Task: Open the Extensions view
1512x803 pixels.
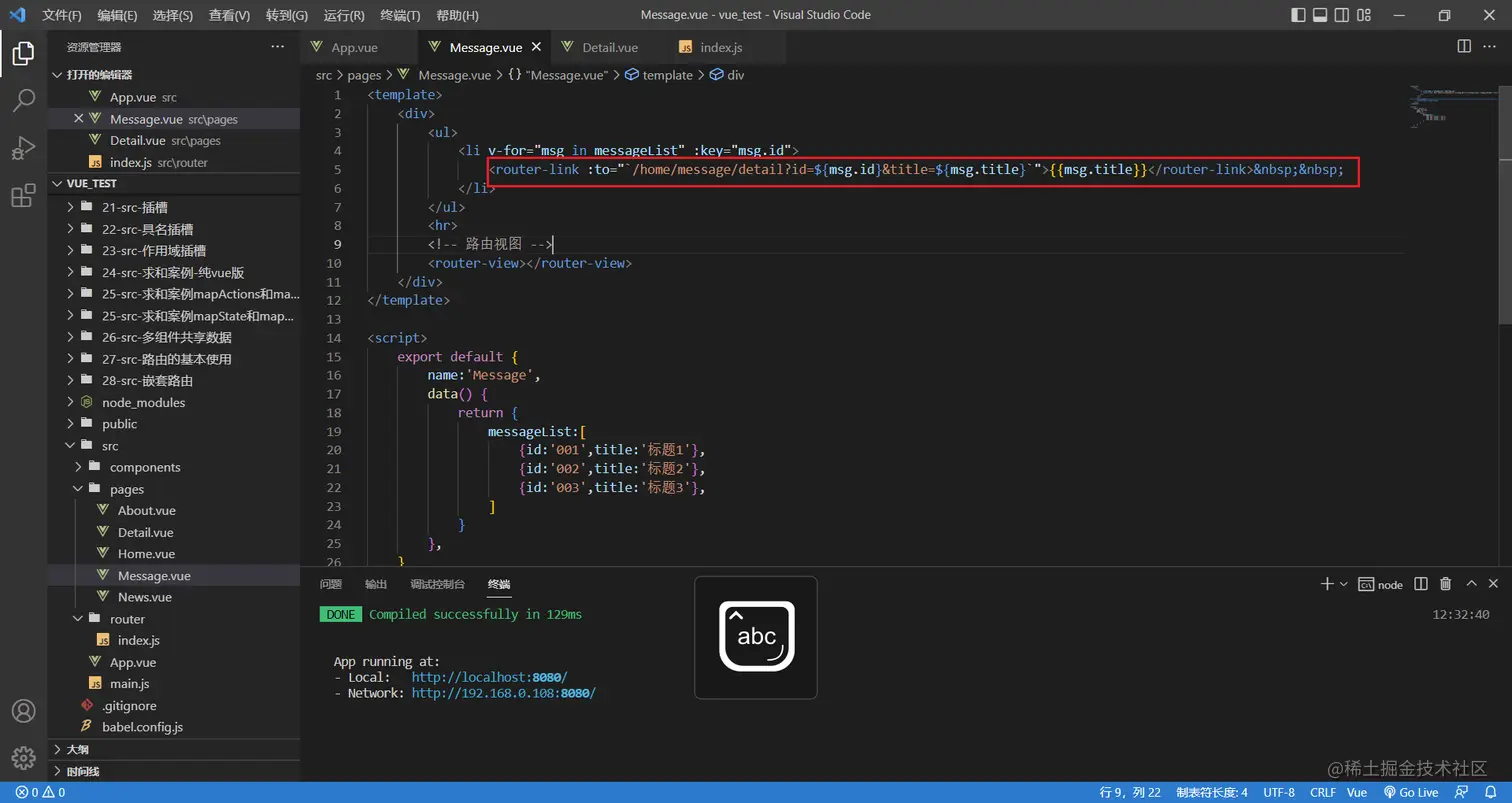Action: [23, 196]
